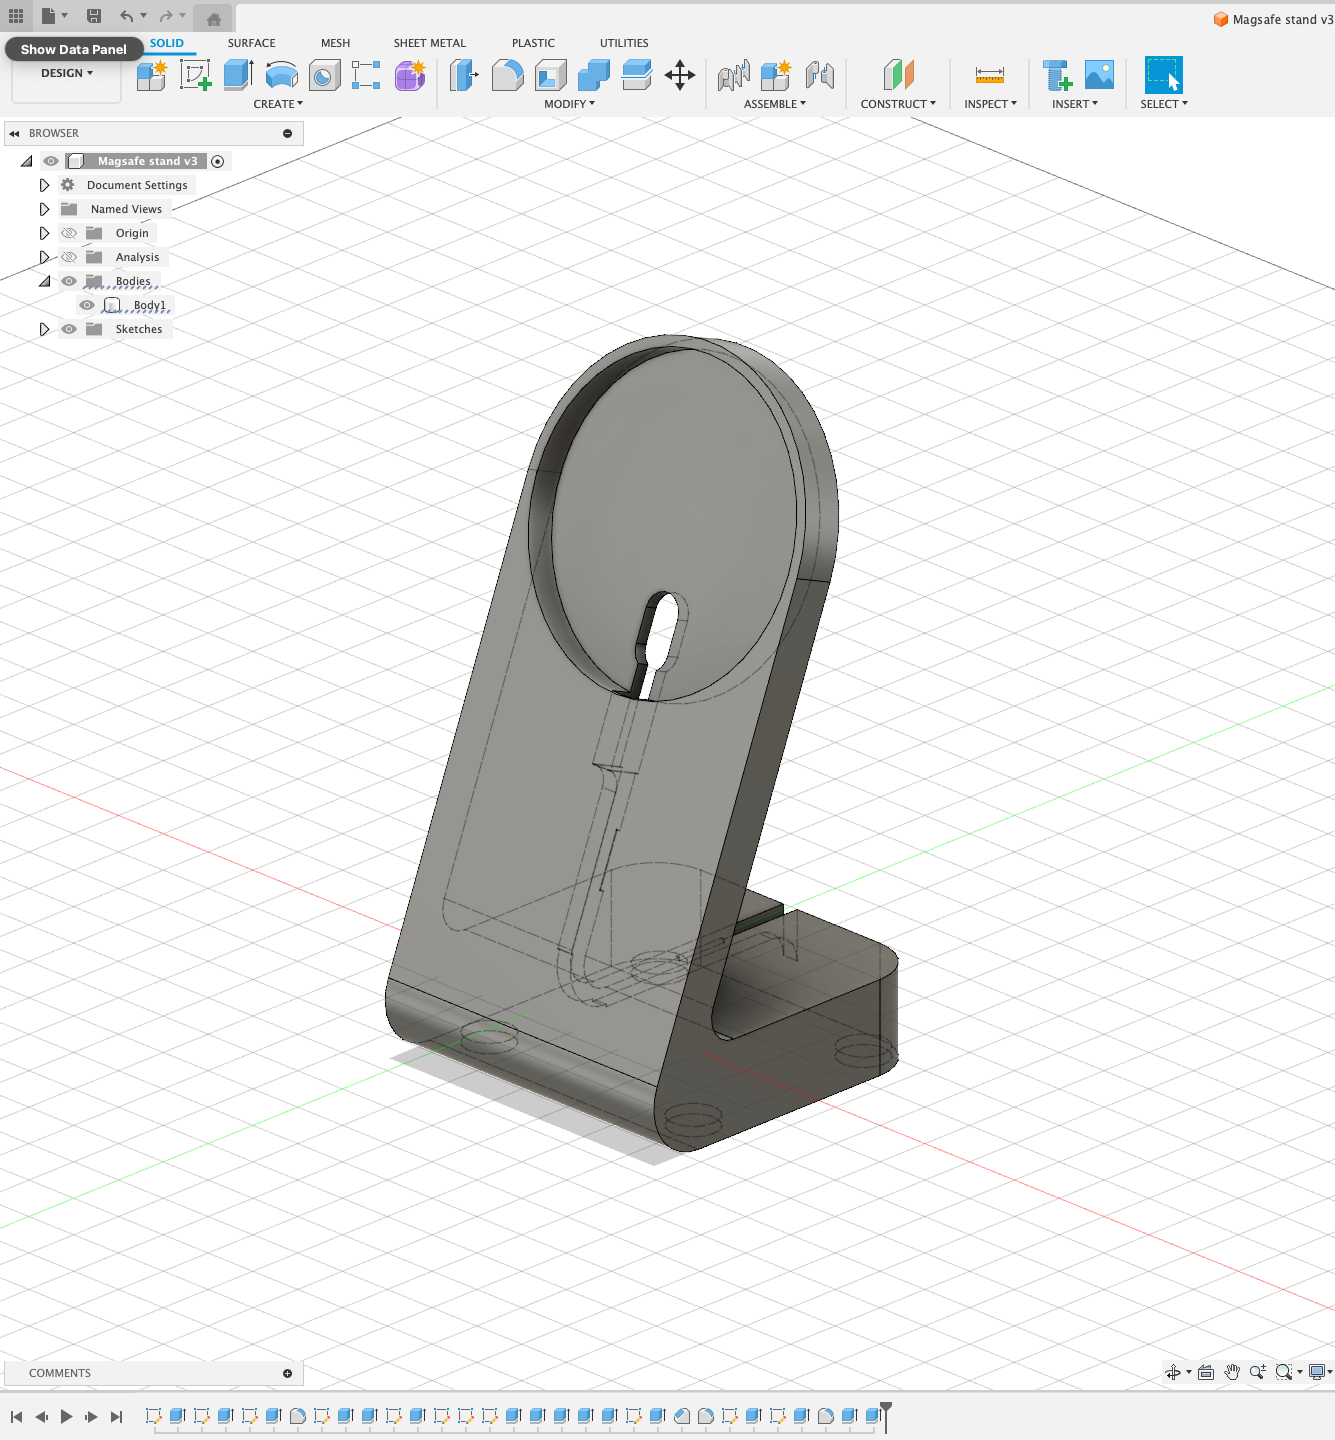Viewport: 1335px width, 1440px height.
Task: Open the purple Create Form tool
Action: point(410,75)
